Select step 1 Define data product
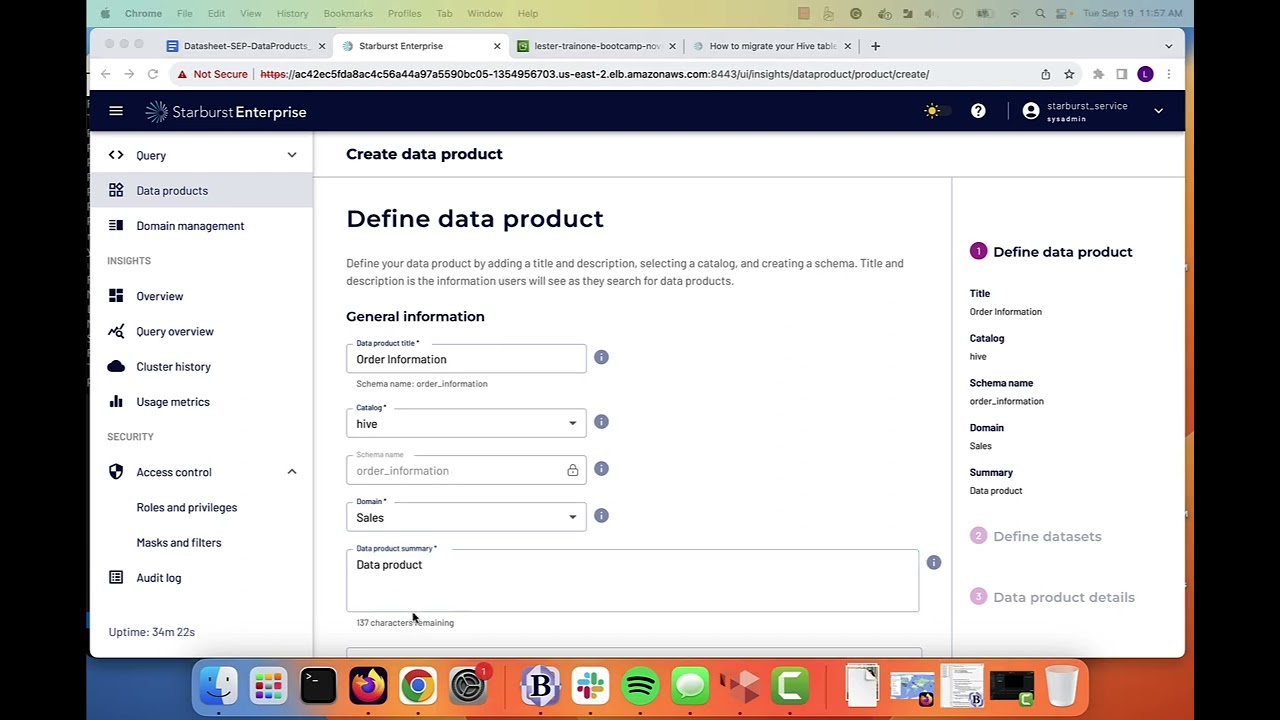Screen dimensions: 1280x720 point(1051,252)
